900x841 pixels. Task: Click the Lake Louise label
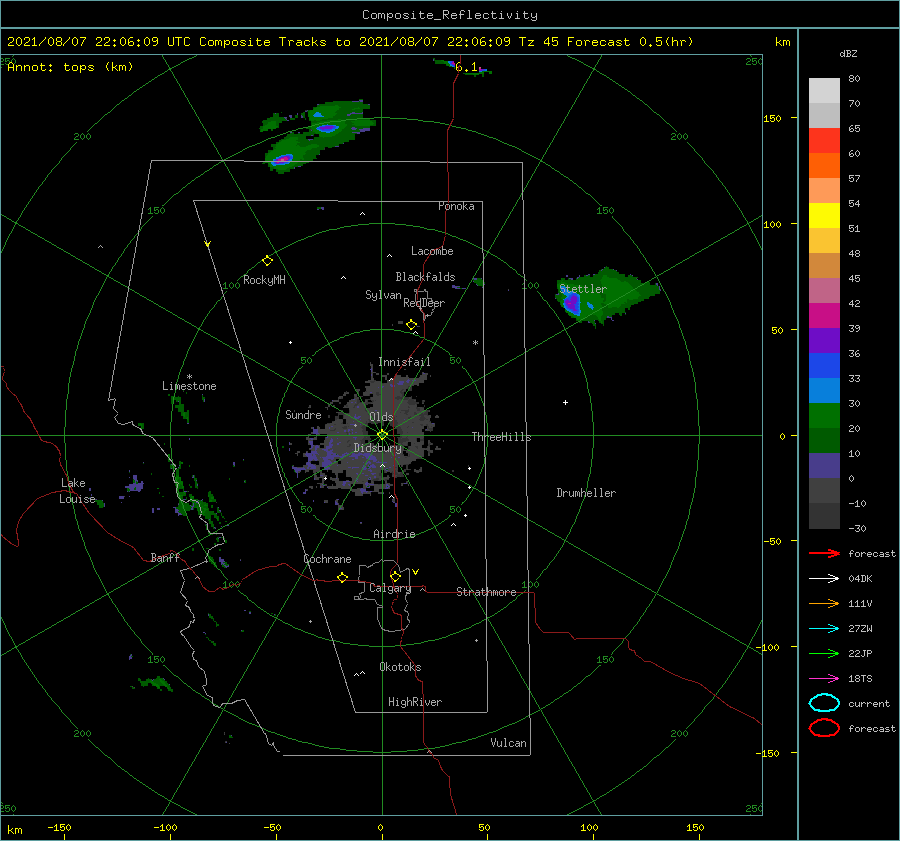point(77,491)
